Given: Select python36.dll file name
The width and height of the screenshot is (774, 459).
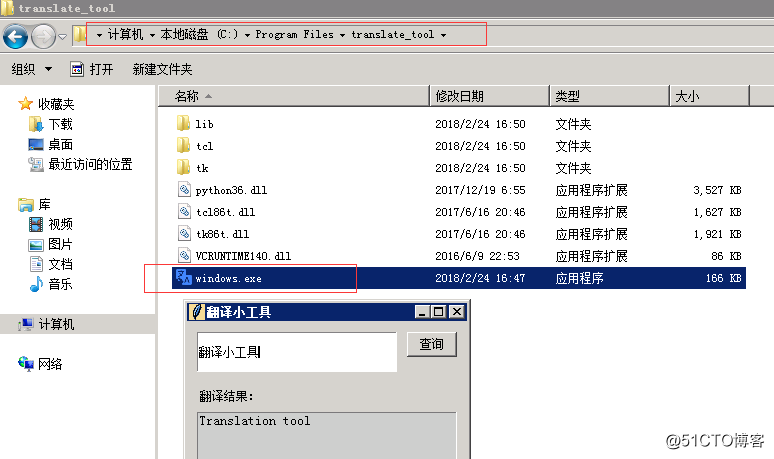Looking at the screenshot, I should pos(232,190).
